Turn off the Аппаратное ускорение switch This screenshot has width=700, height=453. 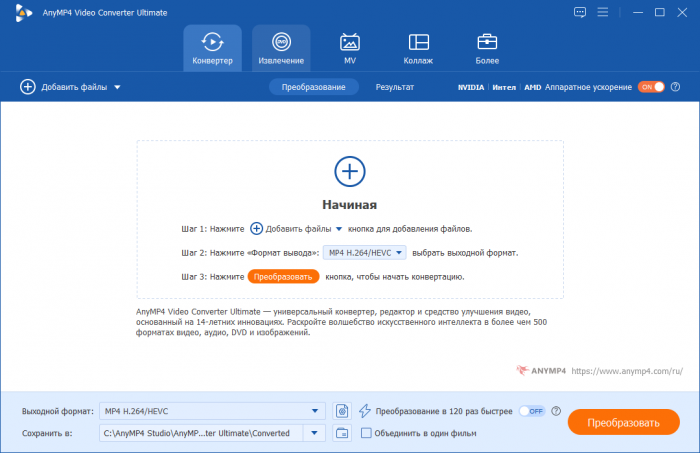pos(651,87)
